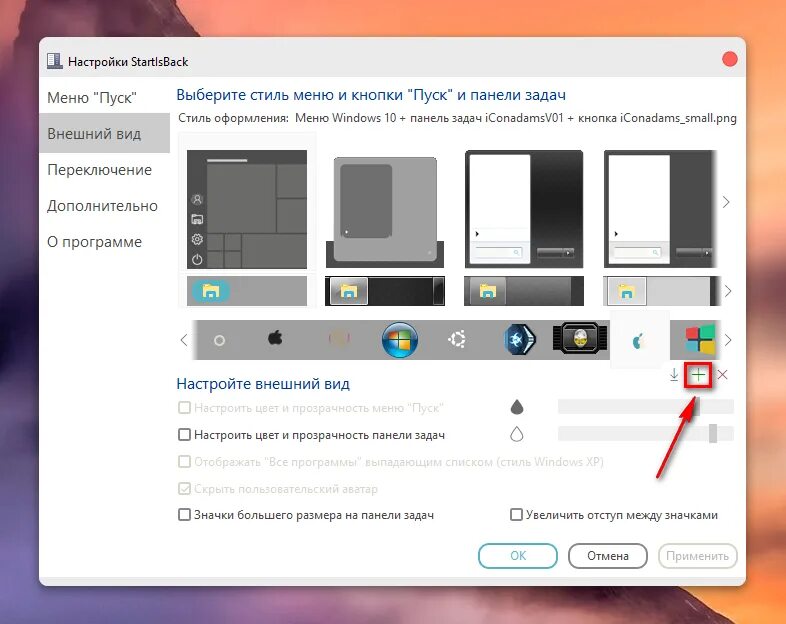Select the gray rounded menu style thumbnail

(x=385, y=212)
